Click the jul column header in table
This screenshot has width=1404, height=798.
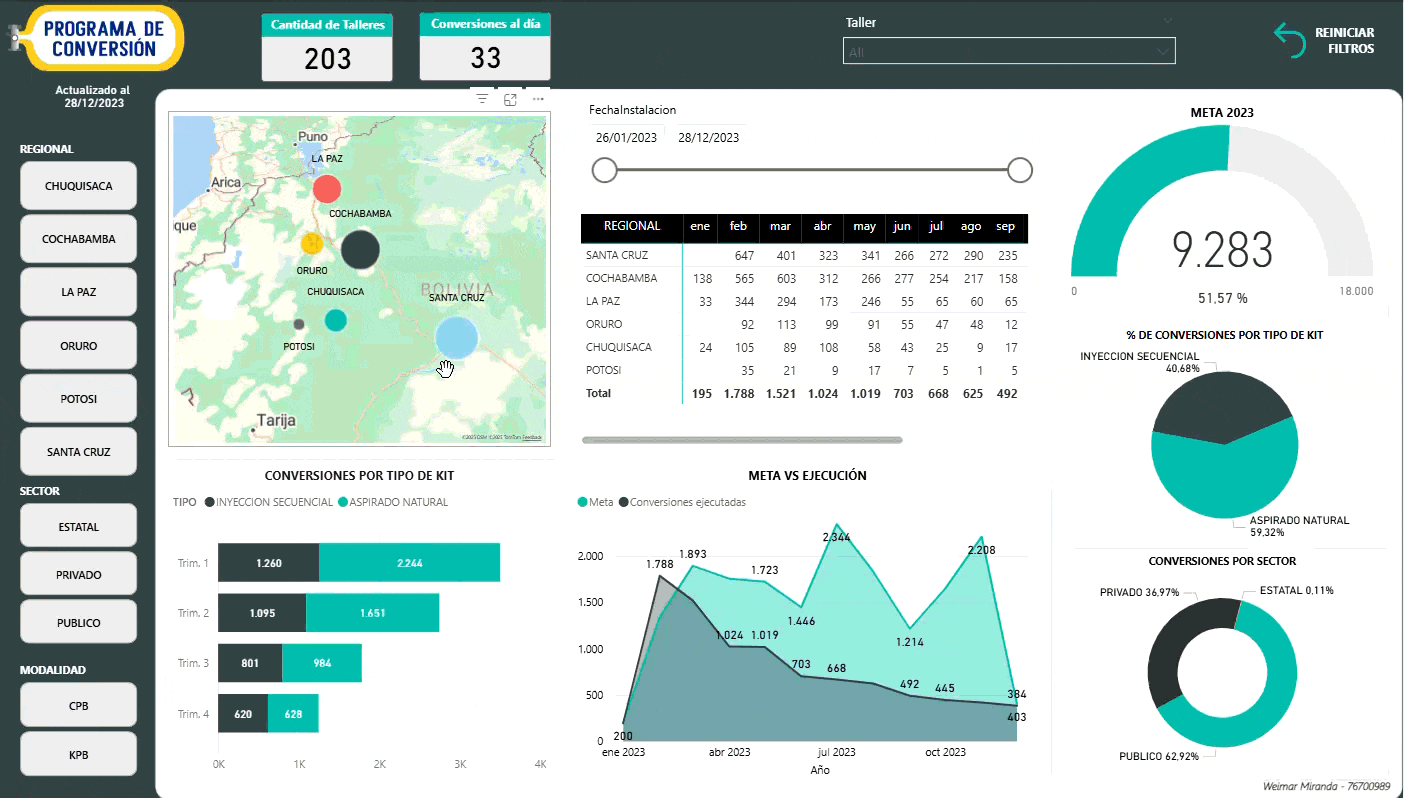[x=936, y=227]
